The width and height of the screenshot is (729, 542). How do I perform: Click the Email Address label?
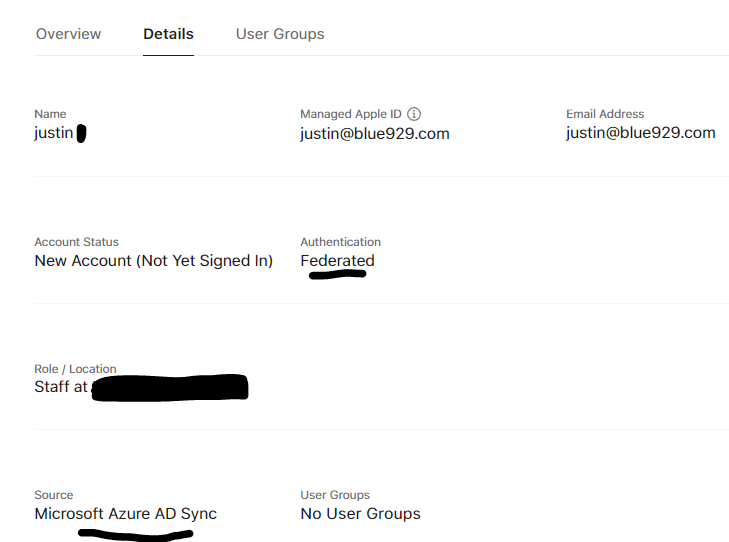[605, 114]
